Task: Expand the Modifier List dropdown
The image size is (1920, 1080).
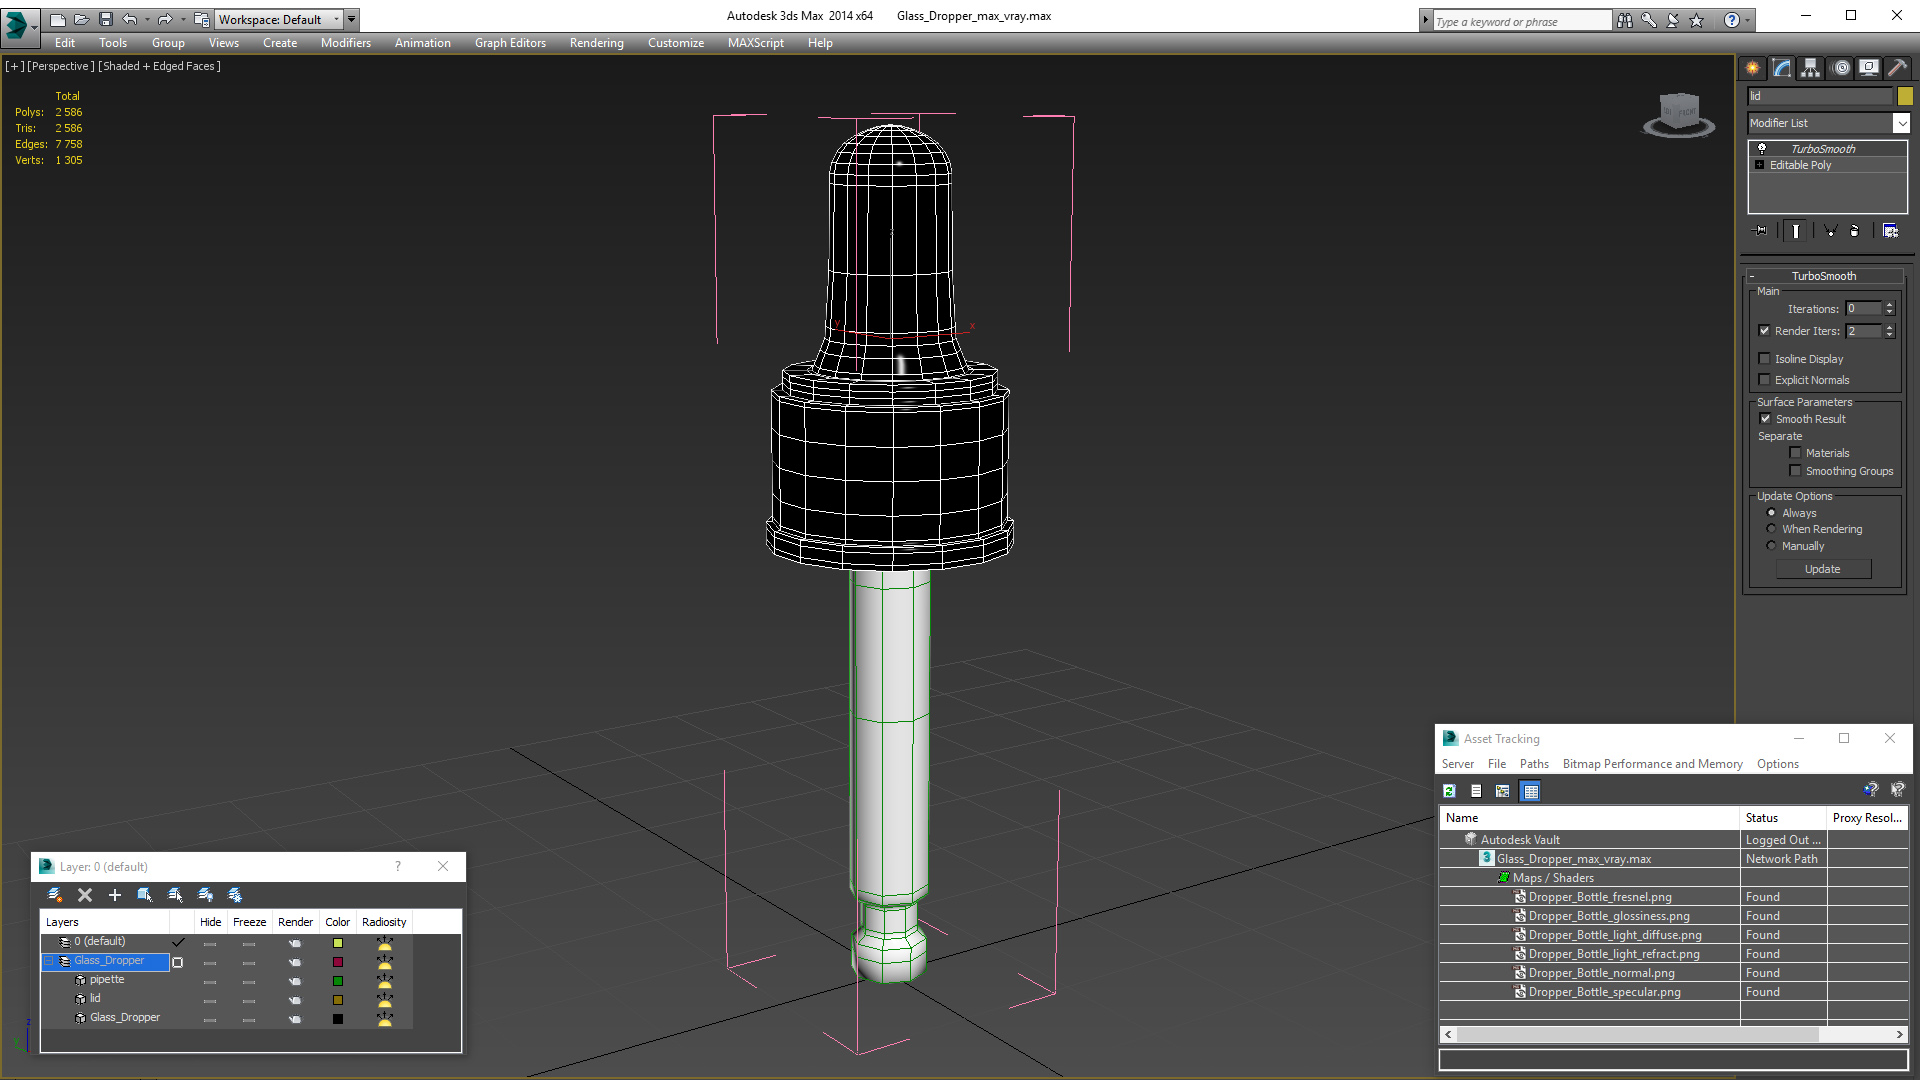Action: pyautogui.click(x=1900, y=123)
